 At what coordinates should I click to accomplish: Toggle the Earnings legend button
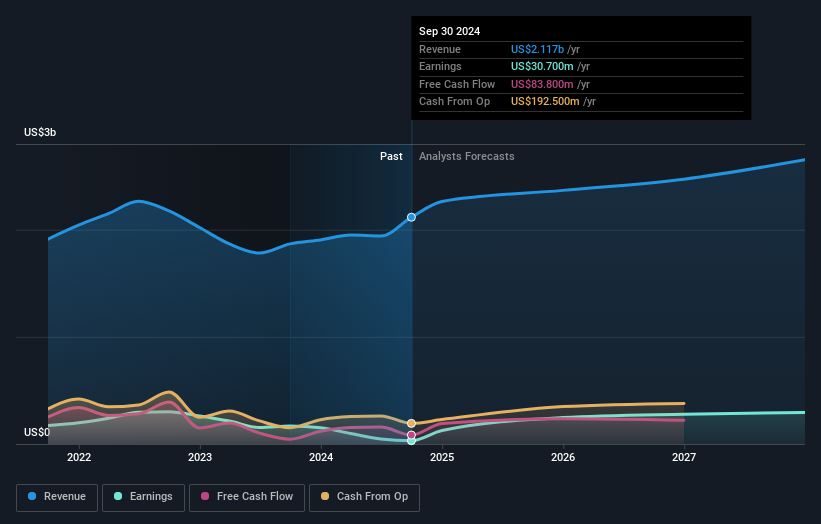click(143, 497)
